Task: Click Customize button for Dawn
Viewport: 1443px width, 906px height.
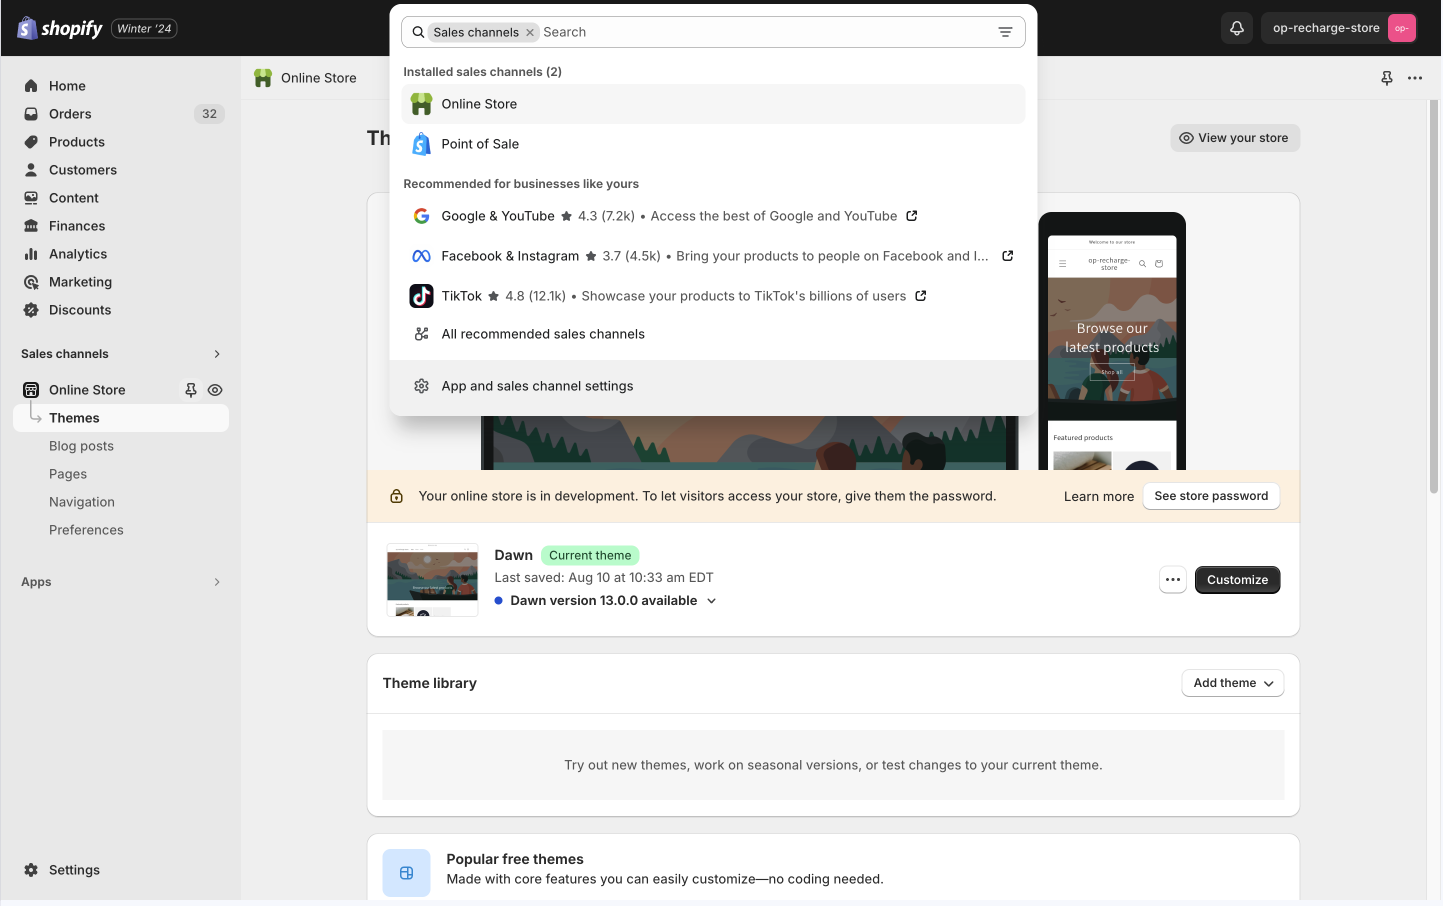Action: point(1237,580)
